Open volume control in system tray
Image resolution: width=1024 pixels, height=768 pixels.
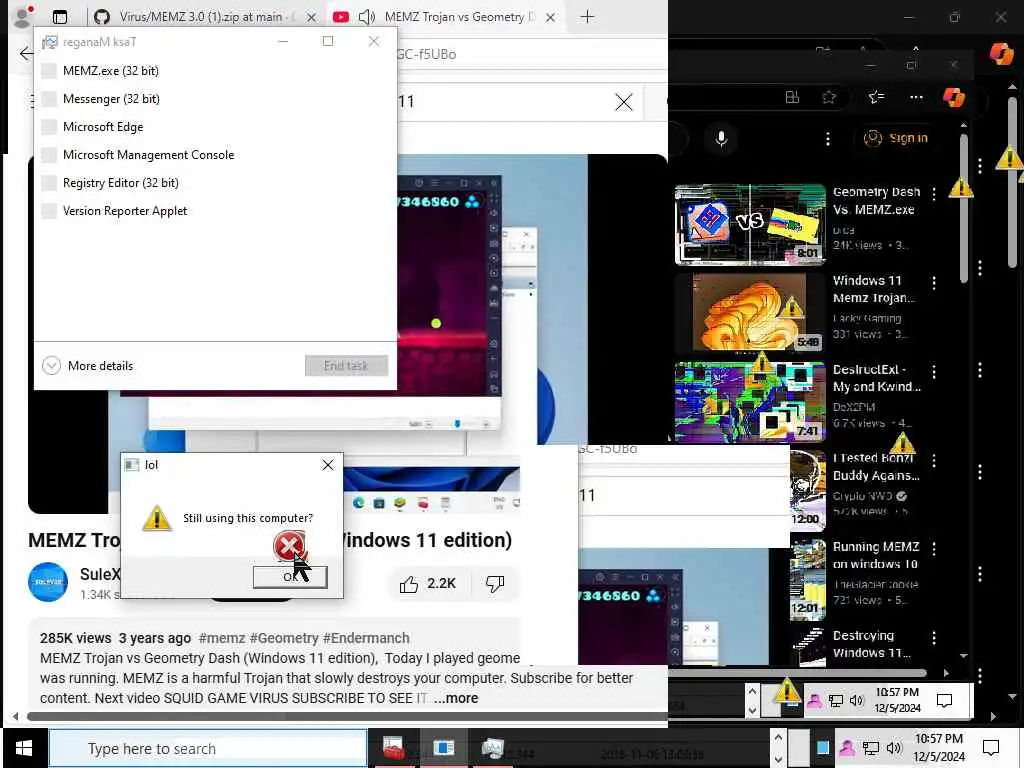tap(894, 748)
